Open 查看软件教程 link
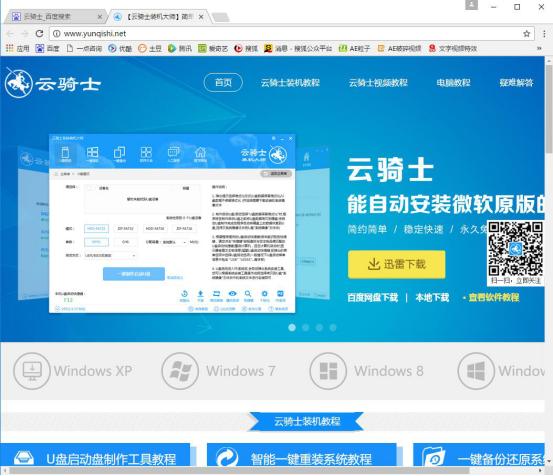This screenshot has height=476, width=553. [x=493, y=298]
